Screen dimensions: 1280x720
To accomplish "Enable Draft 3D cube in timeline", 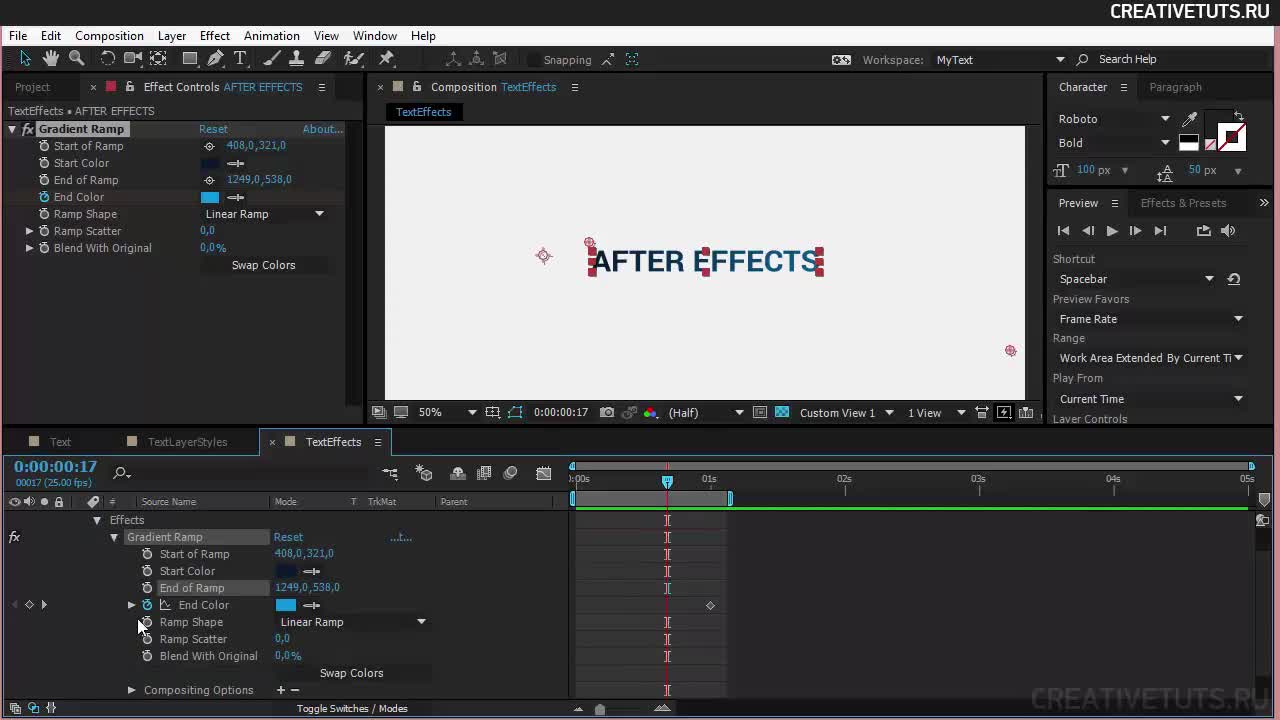I will pyautogui.click(x=424, y=473).
